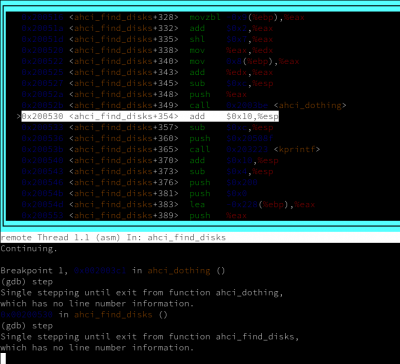Click the last push %eax line at +389
Viewport: 400px width, 364px height.
pyautogui.click(x=134, y=215)
